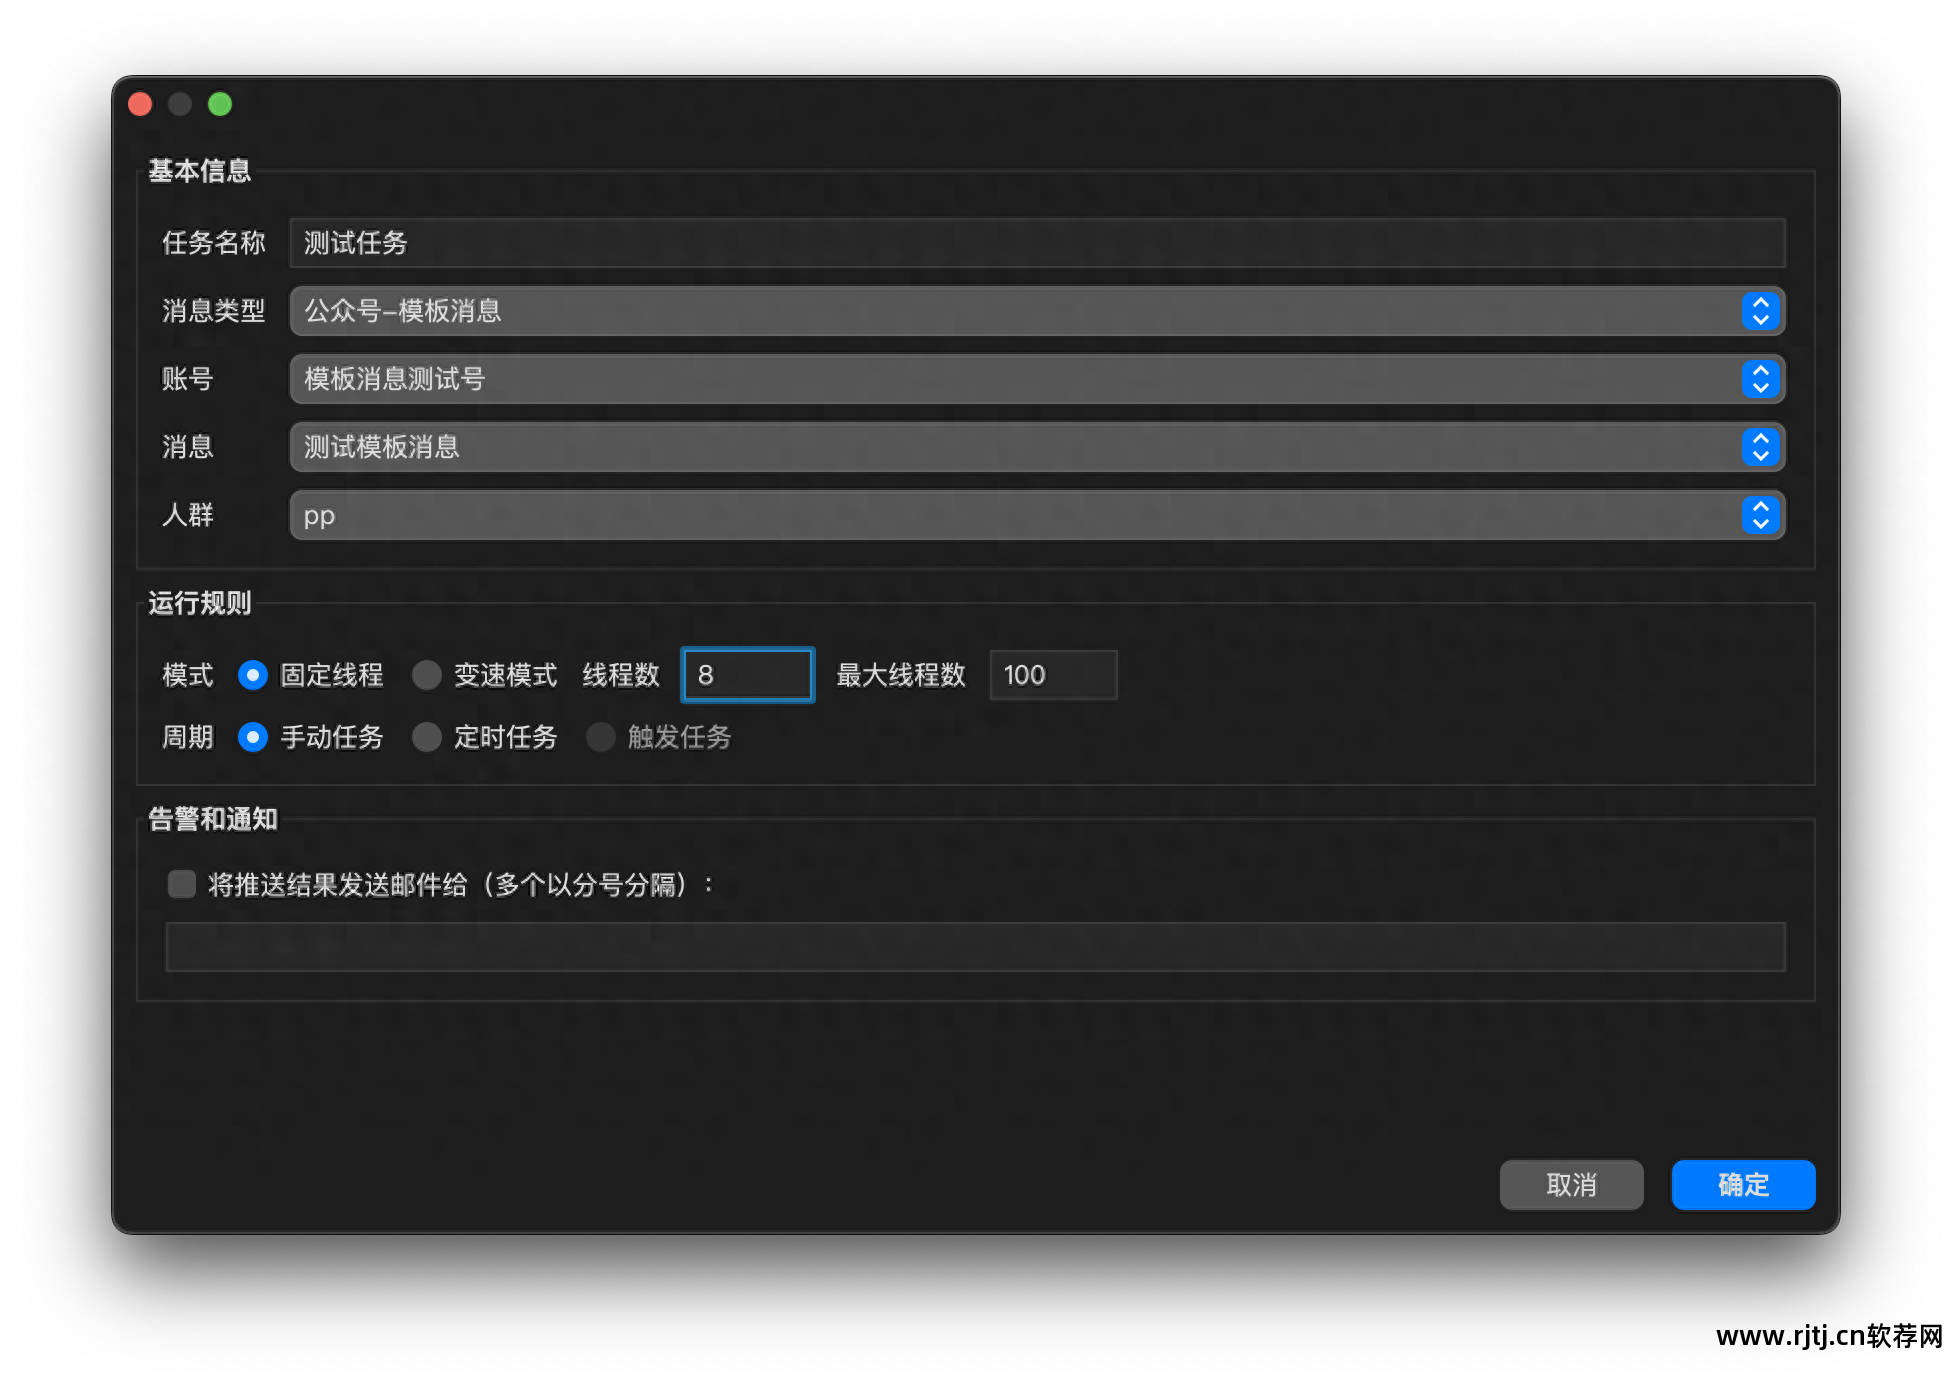Viewport: 1952px width, 1382px height.
Task: Click the green zoom window button
Action: [220, 104]
